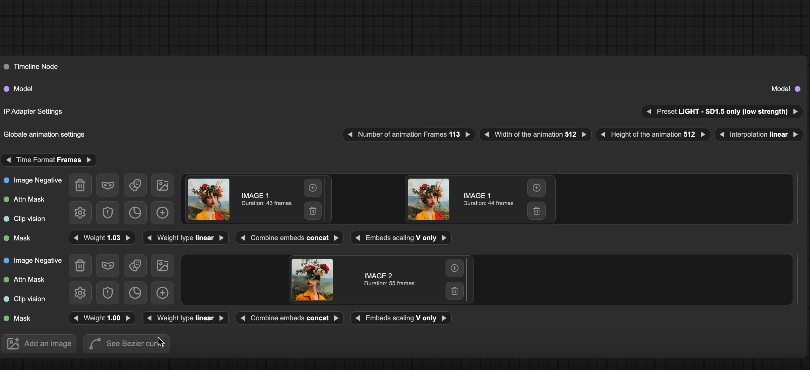Decrease the Number of animation Frames with left arrow
This screenshot has height=370, width=810.
(x=350, y=134)
